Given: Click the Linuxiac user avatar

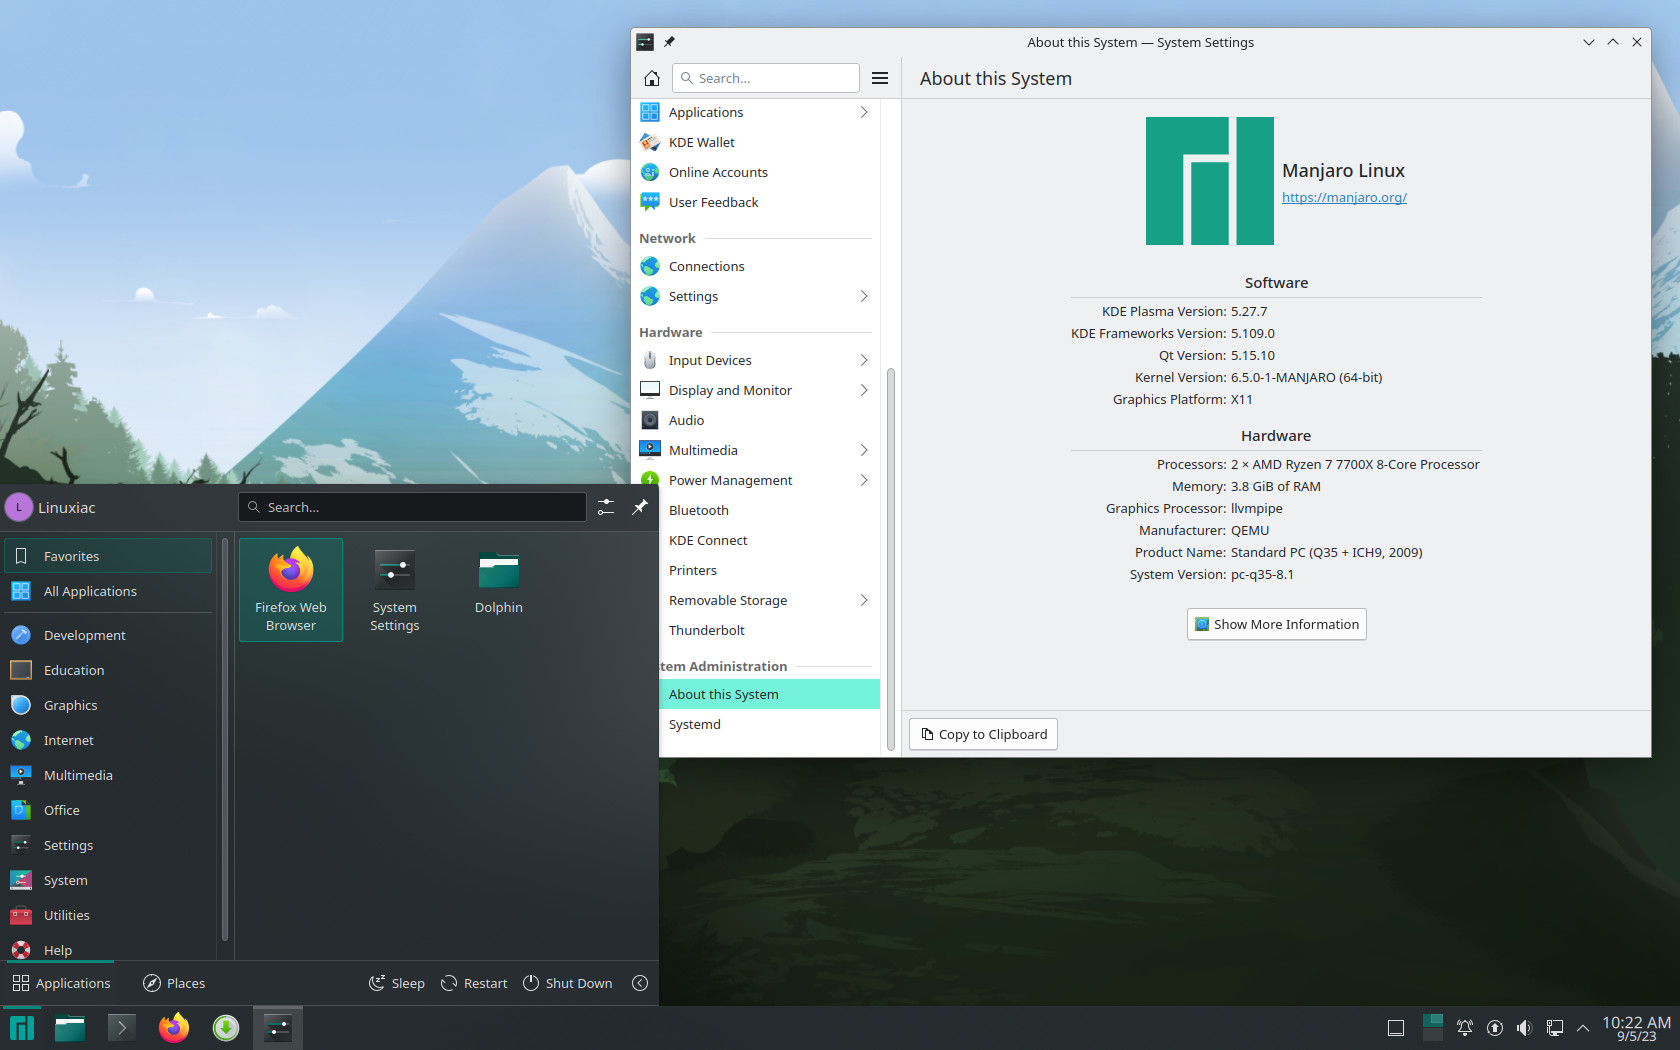Looking at the screenshot, I should point(19,507).
